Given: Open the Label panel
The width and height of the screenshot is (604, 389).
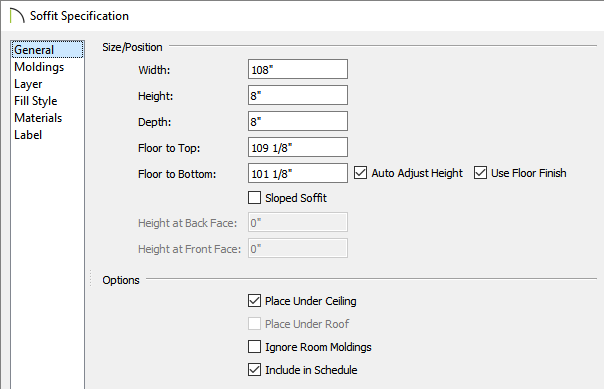Looking at the screenshot, I should [28, 135].
